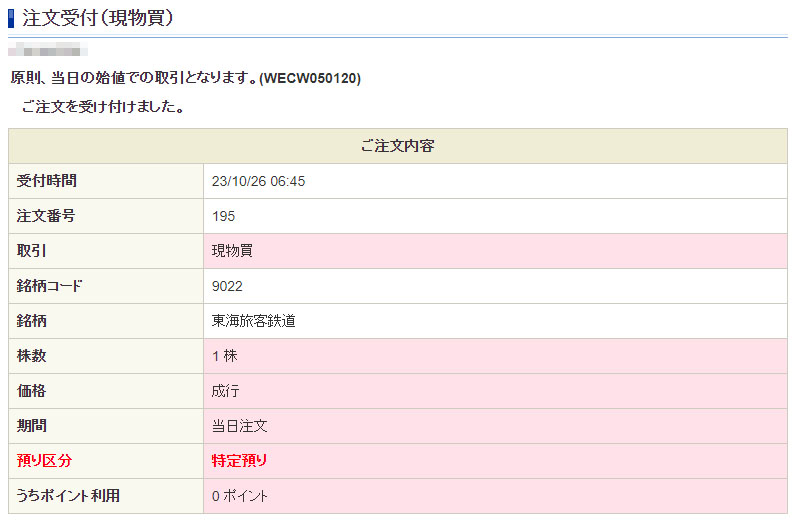Click the stock code 9022
This screenshot has height=522, width=796.
click(227, 286)
